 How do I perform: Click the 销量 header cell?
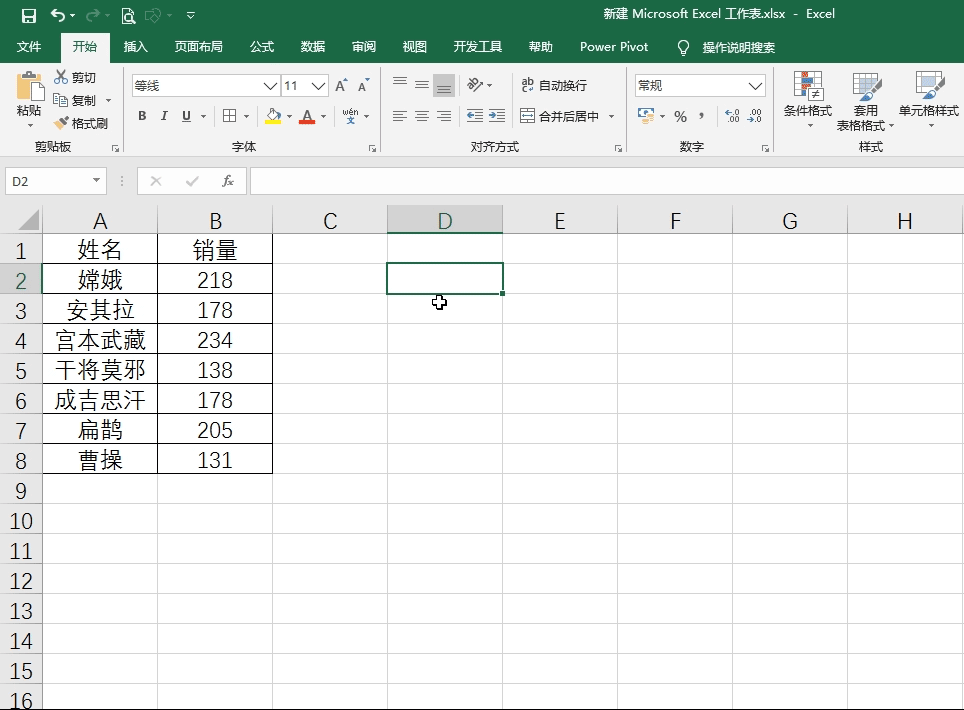pos(215,250)
